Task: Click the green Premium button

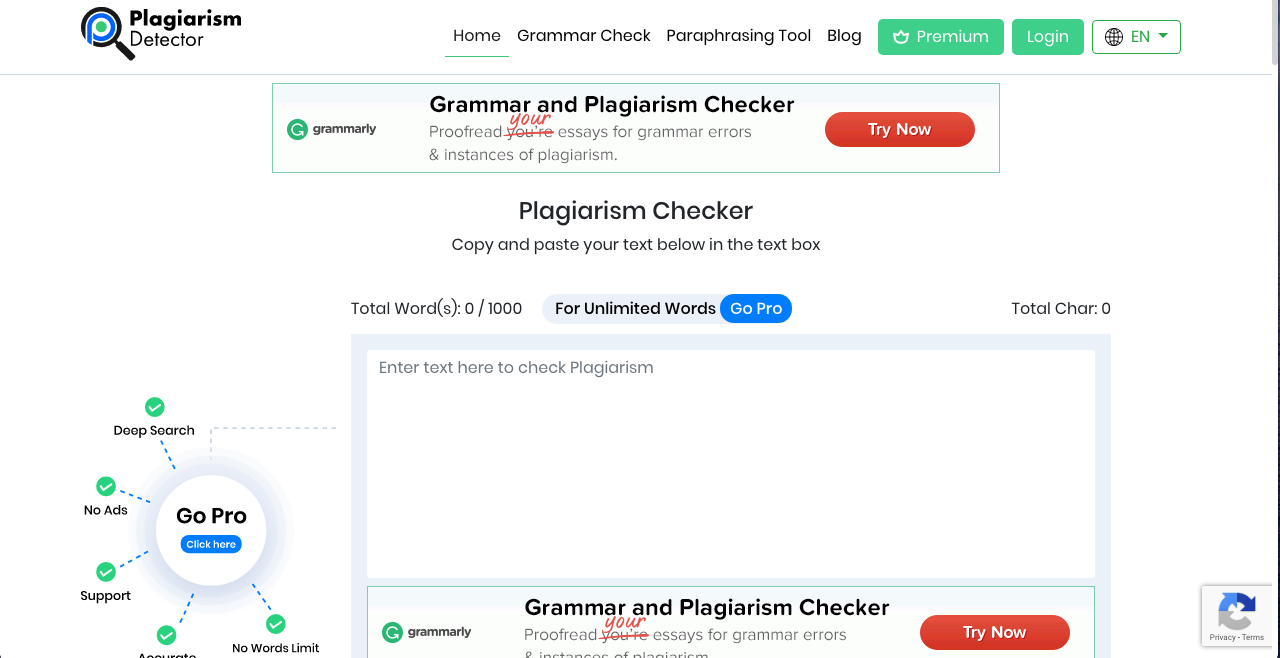Action: pyautogui.click(x=940, y=37)
